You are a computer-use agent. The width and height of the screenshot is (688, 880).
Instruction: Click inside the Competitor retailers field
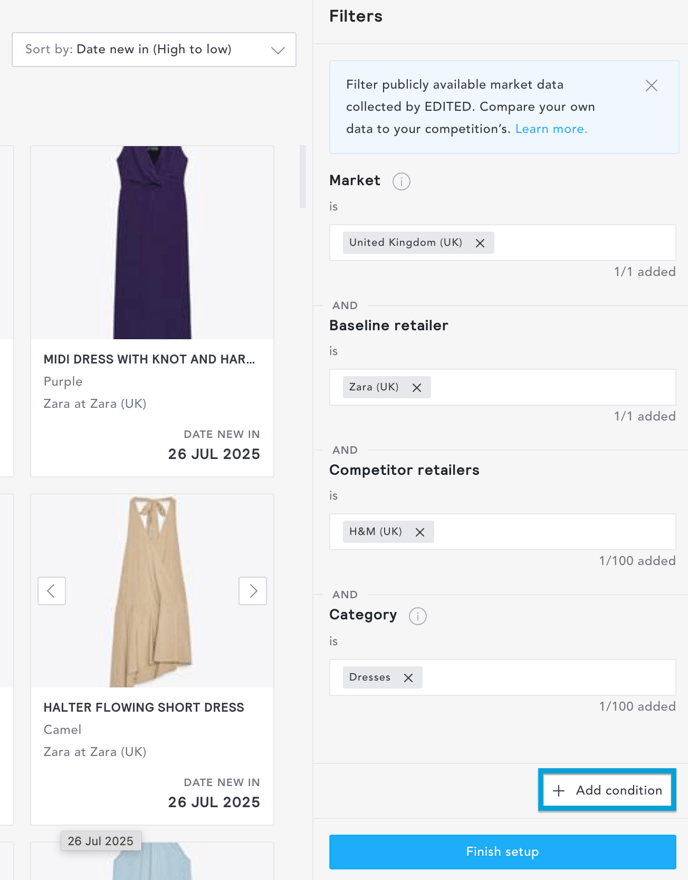554,531
